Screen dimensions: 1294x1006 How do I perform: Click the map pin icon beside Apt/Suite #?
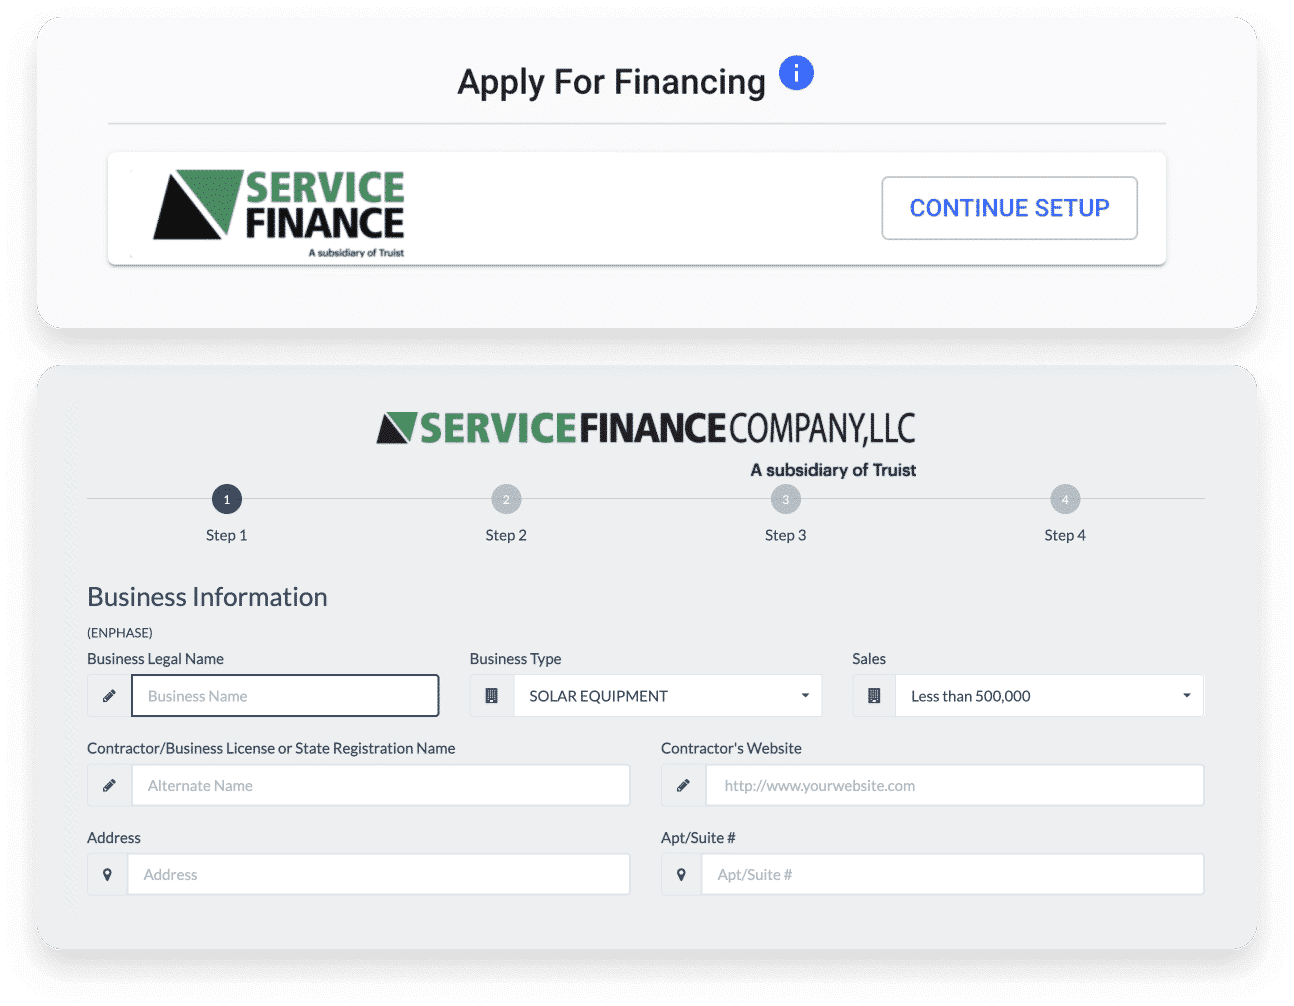click(x=681, y=875)
